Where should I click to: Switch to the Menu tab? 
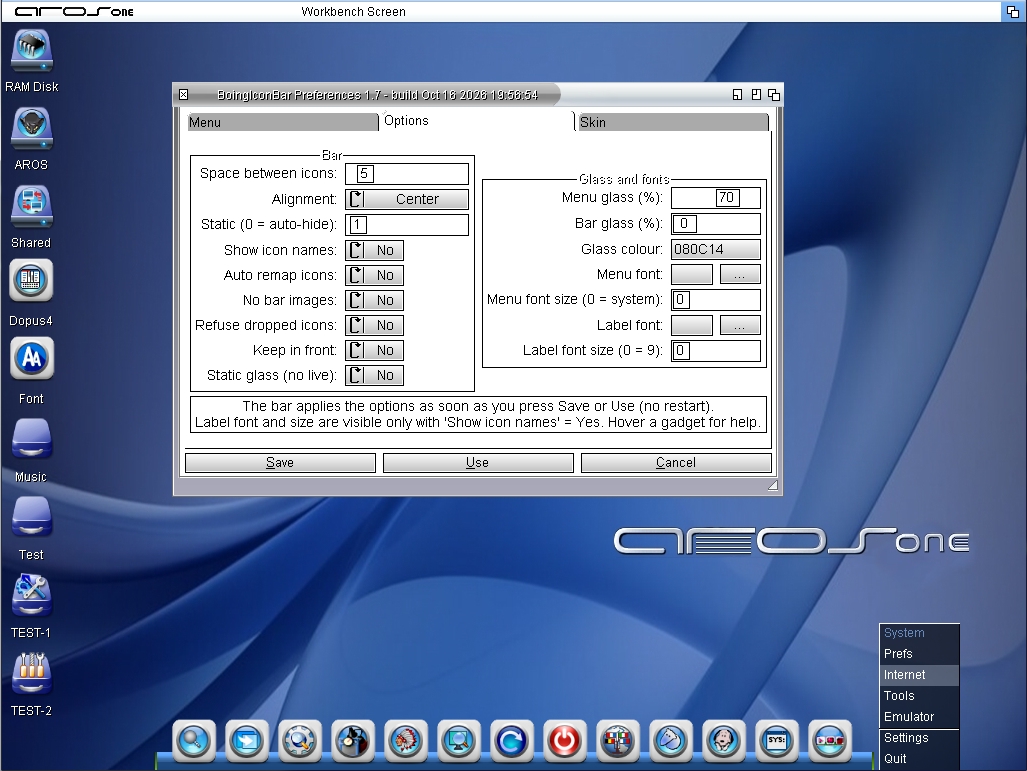pos(283,122)
